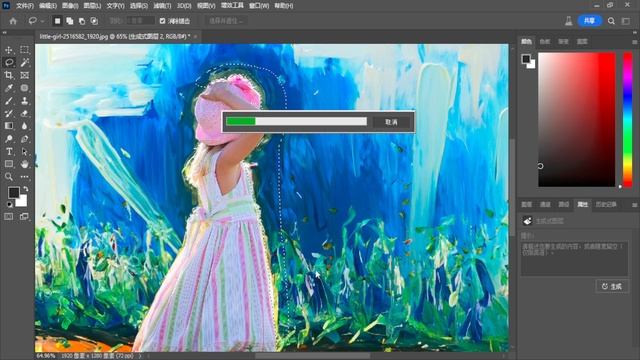Viewport: 640px width, 360px height.
Task: Select the Magic Wand tool
Action: (x=24, y=62)
